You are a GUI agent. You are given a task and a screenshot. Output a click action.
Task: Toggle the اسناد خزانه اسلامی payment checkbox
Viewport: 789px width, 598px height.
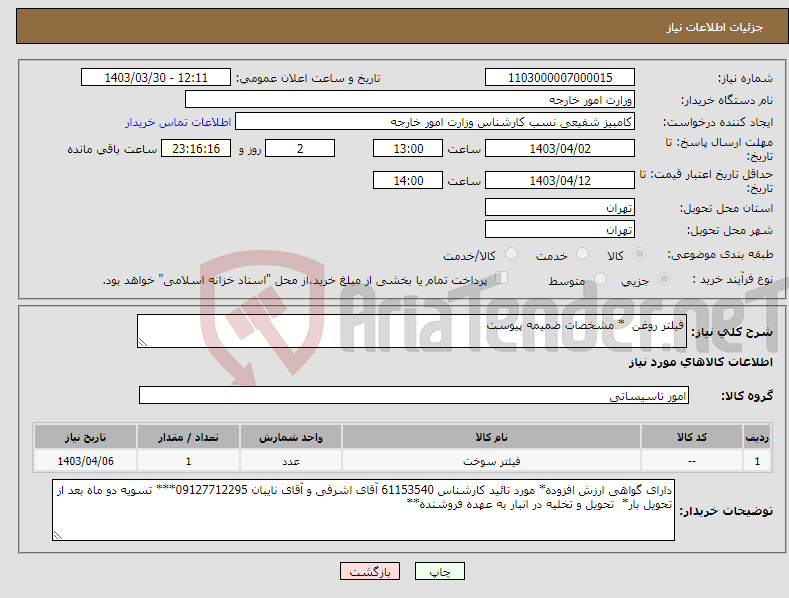[502, 278]
